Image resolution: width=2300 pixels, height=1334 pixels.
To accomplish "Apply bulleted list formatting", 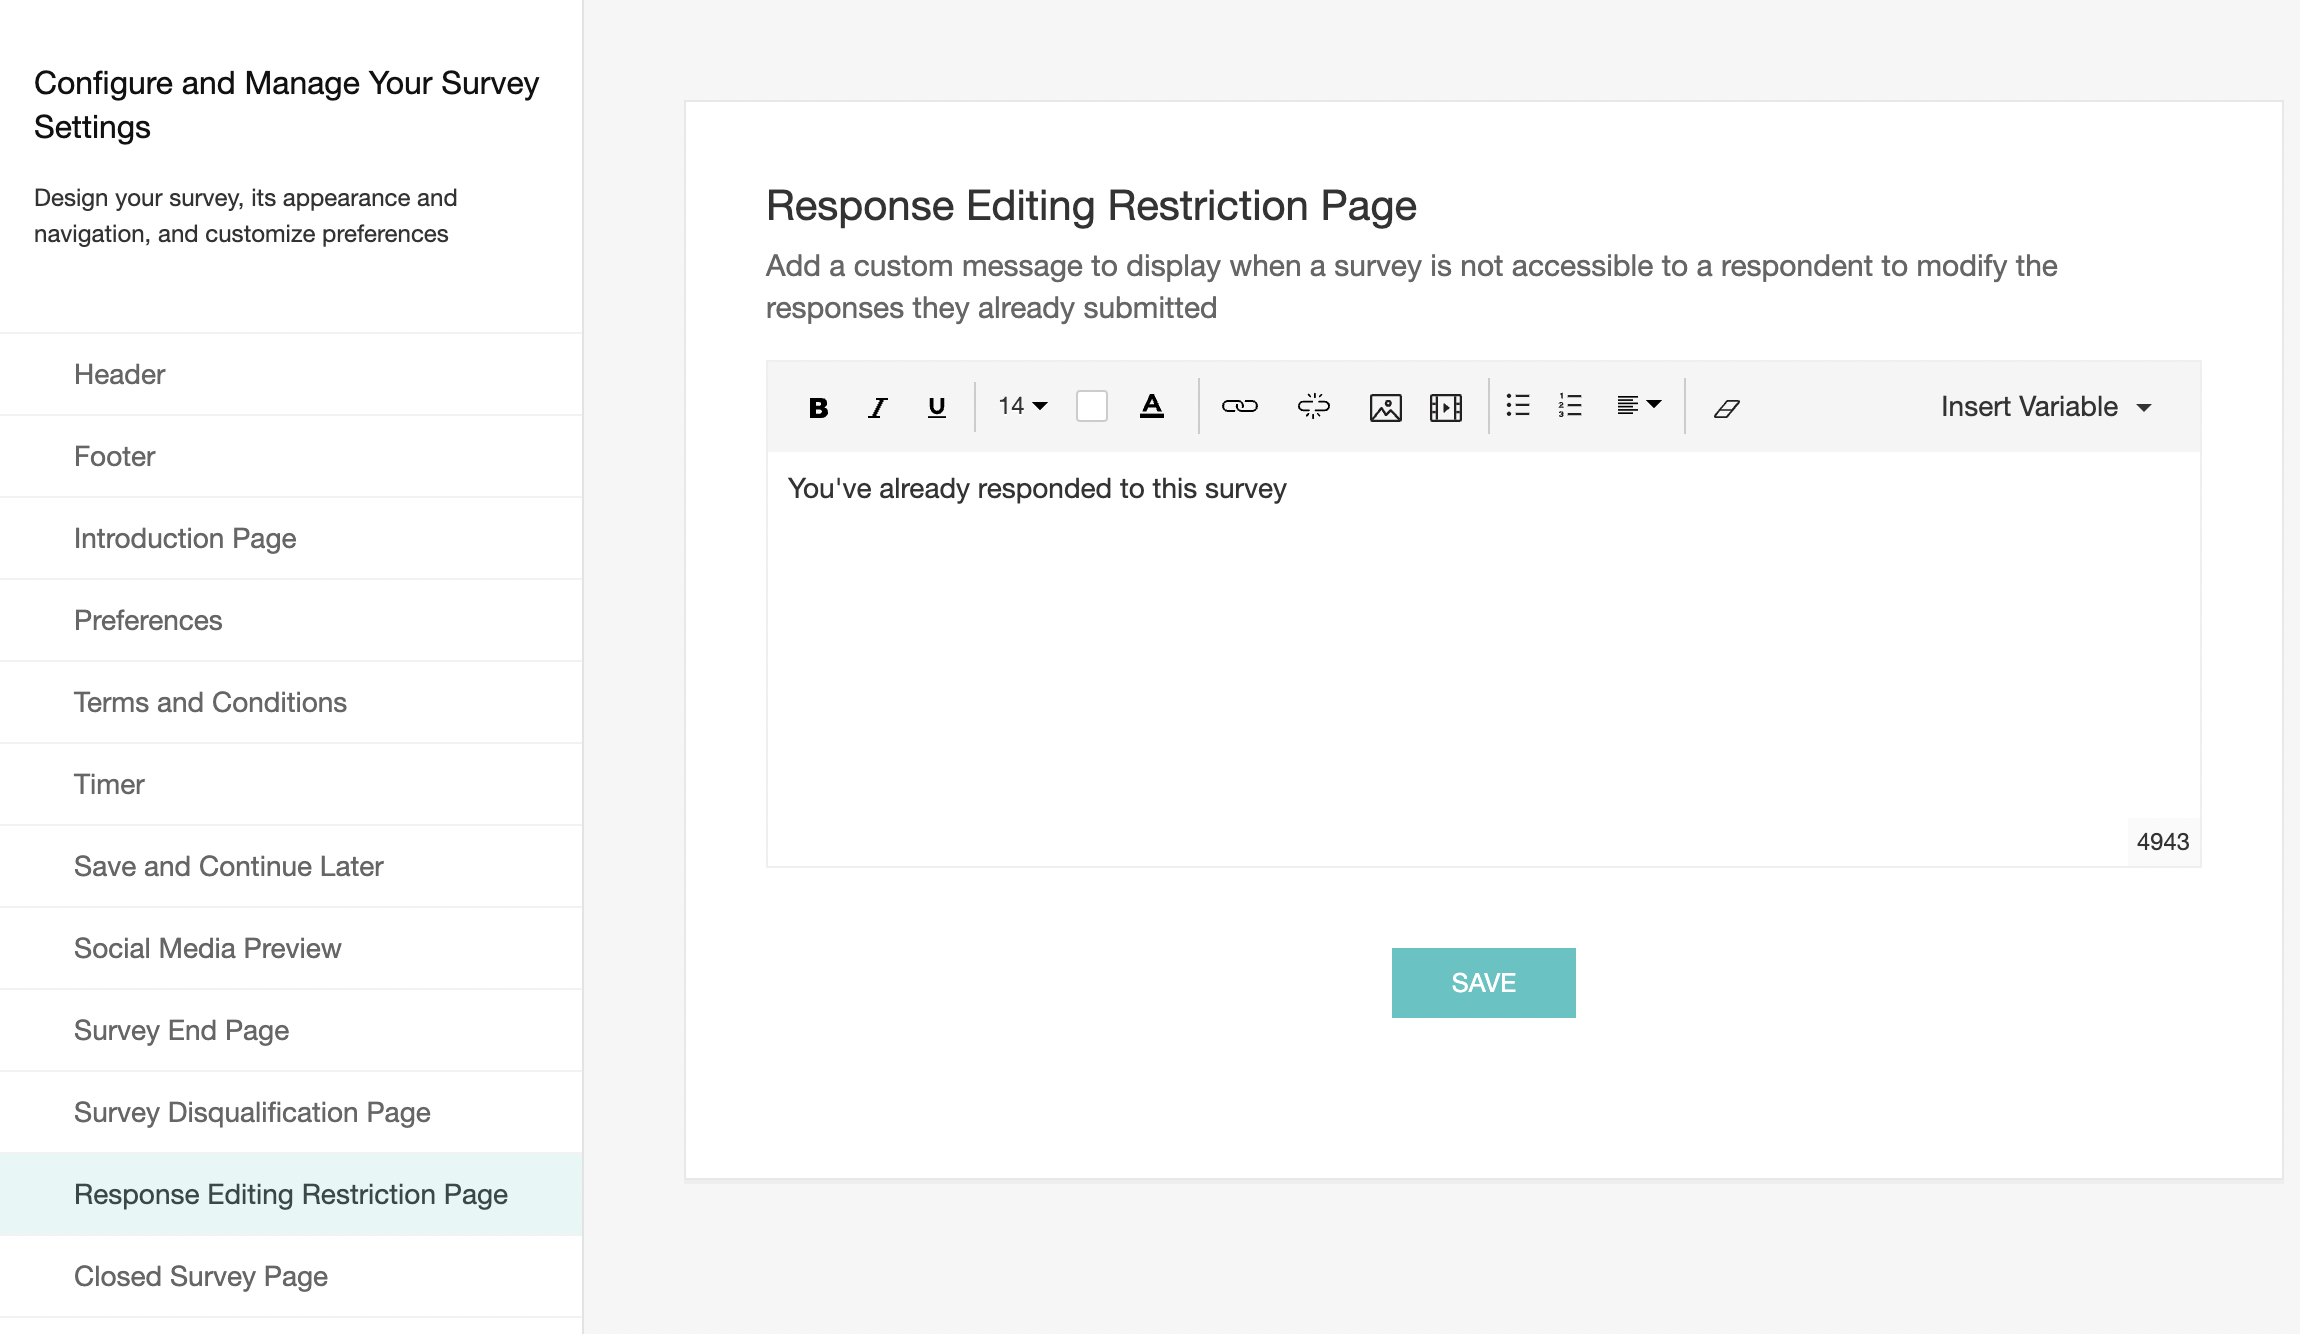I will coord(1518,405).
